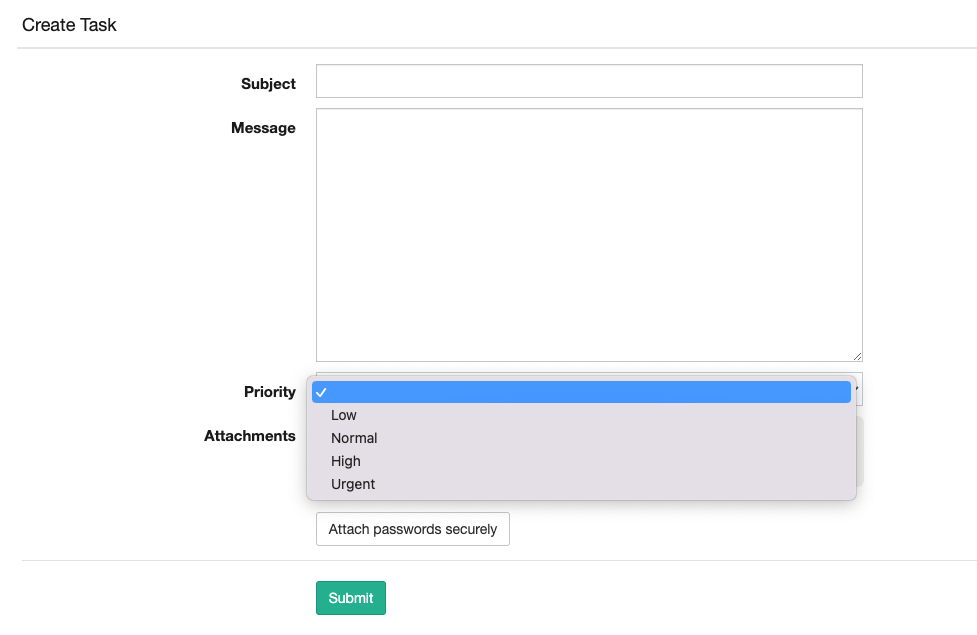Click the Attachments field label
977x635 pixels.
pyautogui.click(x=250, y=436)
